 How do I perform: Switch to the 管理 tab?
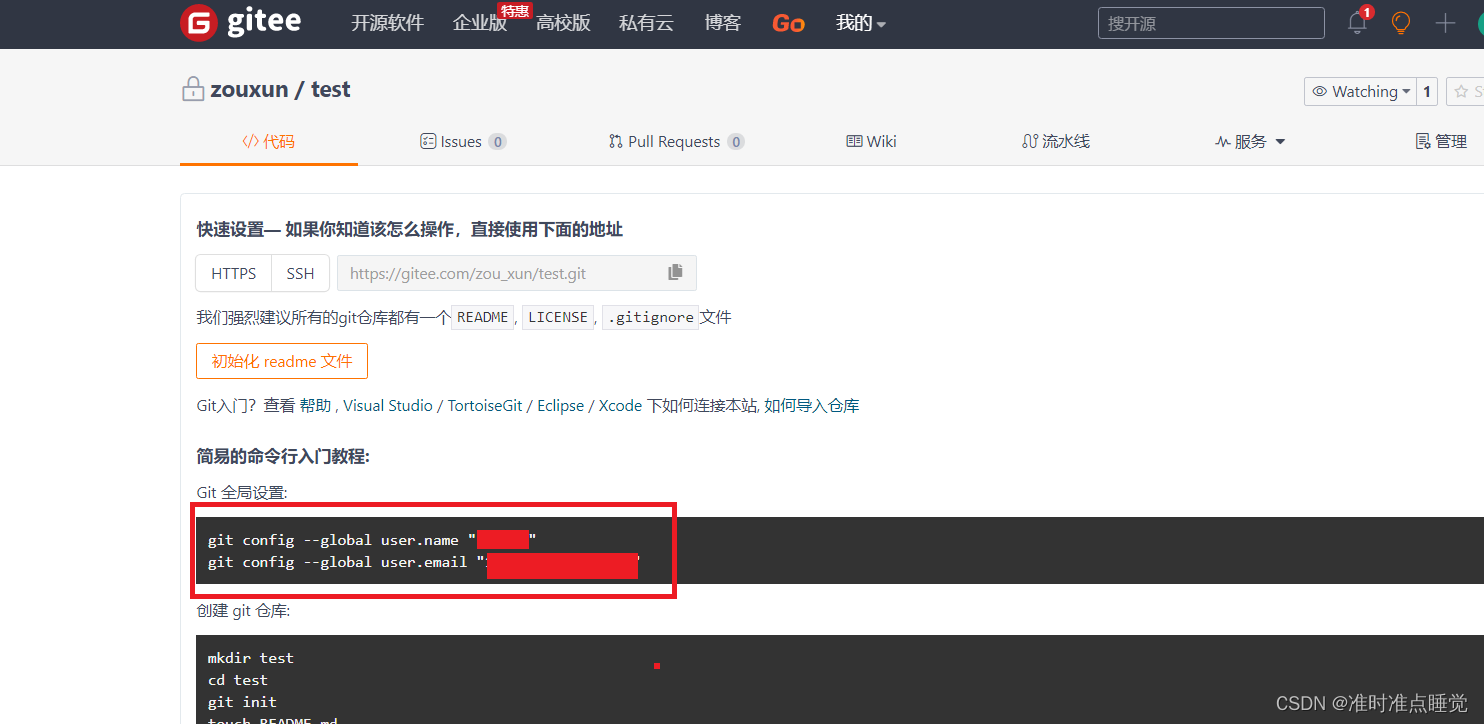1441,141
